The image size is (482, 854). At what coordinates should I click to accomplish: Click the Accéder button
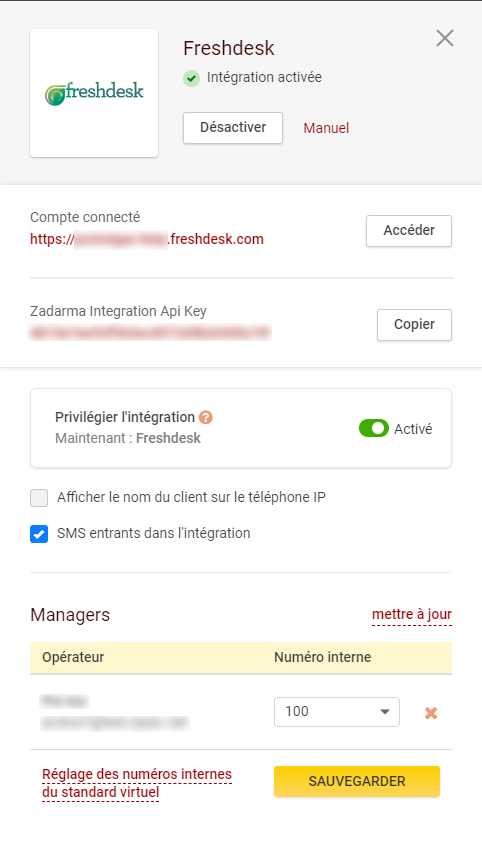tap(409, 231)
